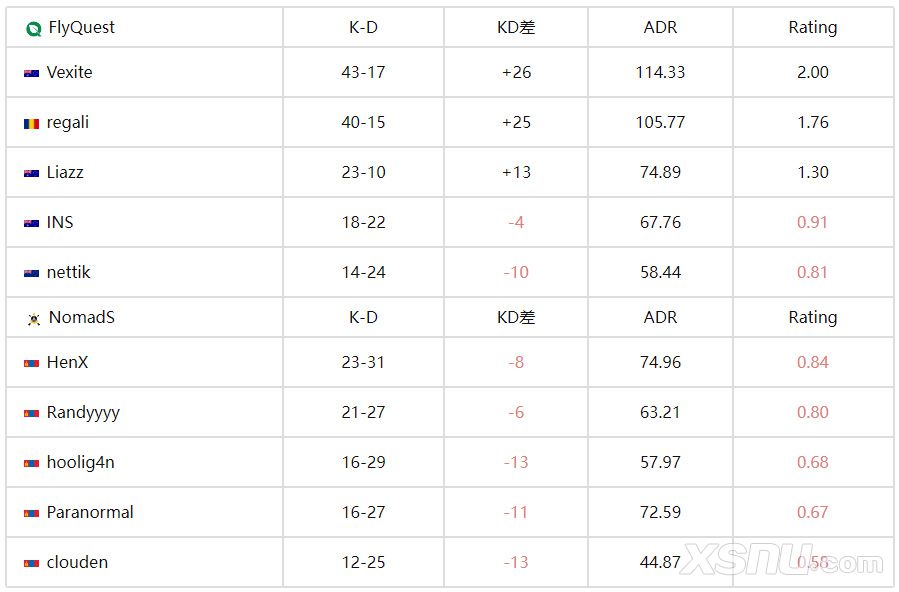Select player name Vexite
This screenshot has height=592, width=899.
tap(69, 72)
